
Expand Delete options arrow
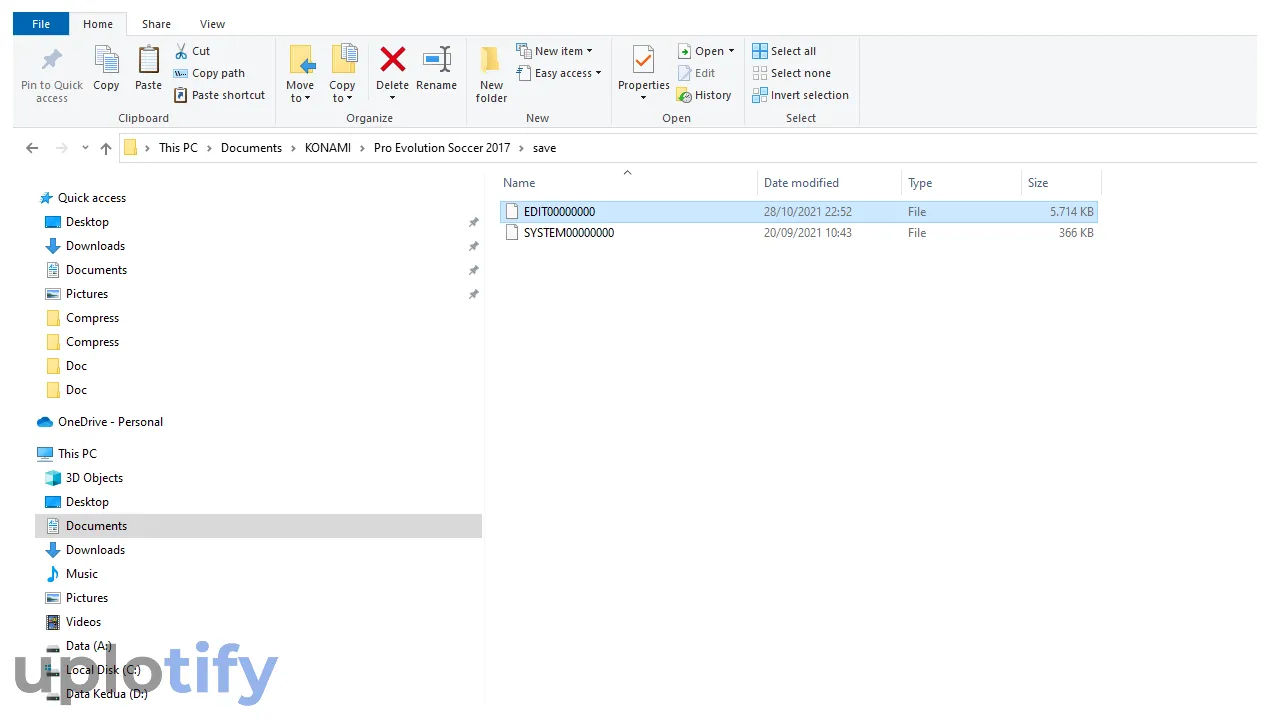[x=392, y=98]
